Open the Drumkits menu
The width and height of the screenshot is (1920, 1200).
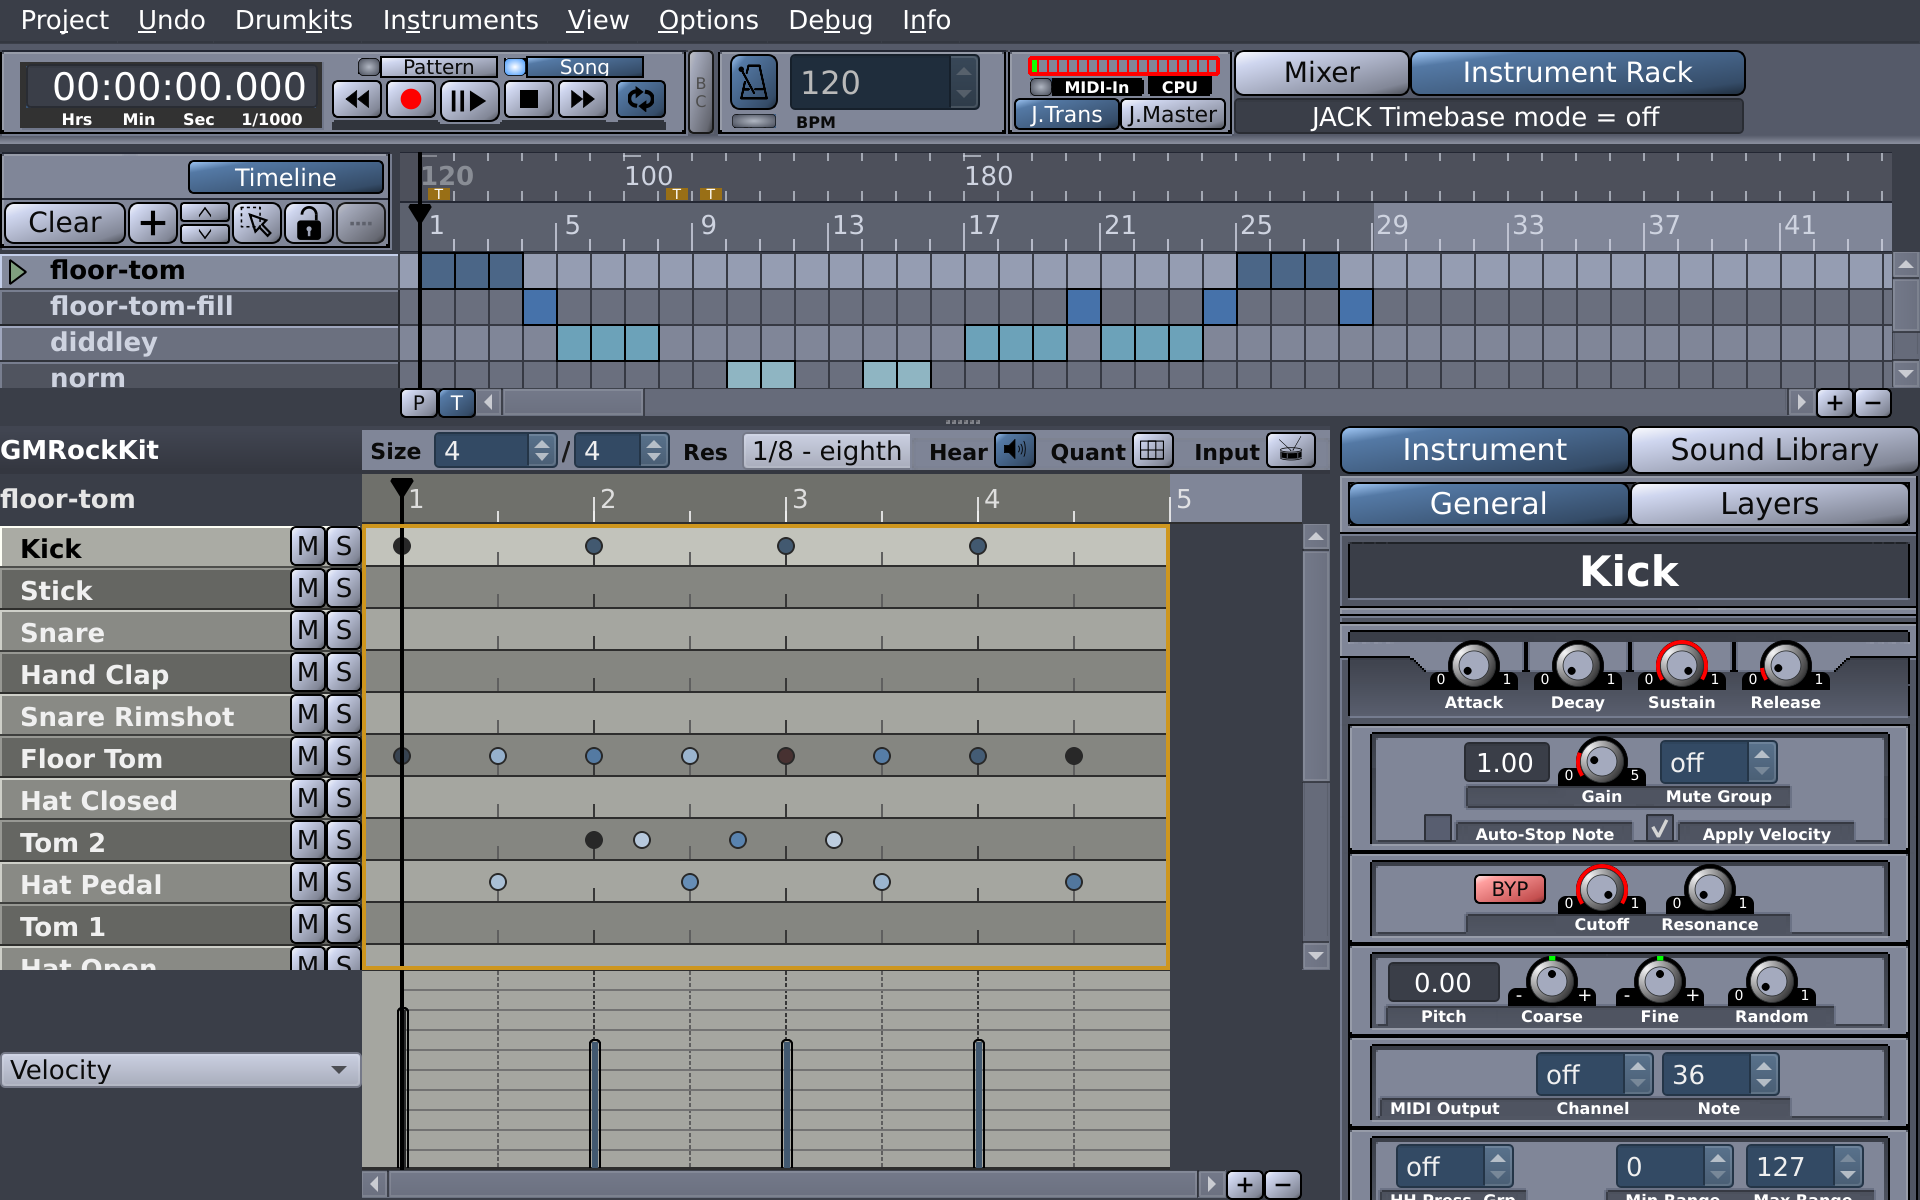coord(293,20)
